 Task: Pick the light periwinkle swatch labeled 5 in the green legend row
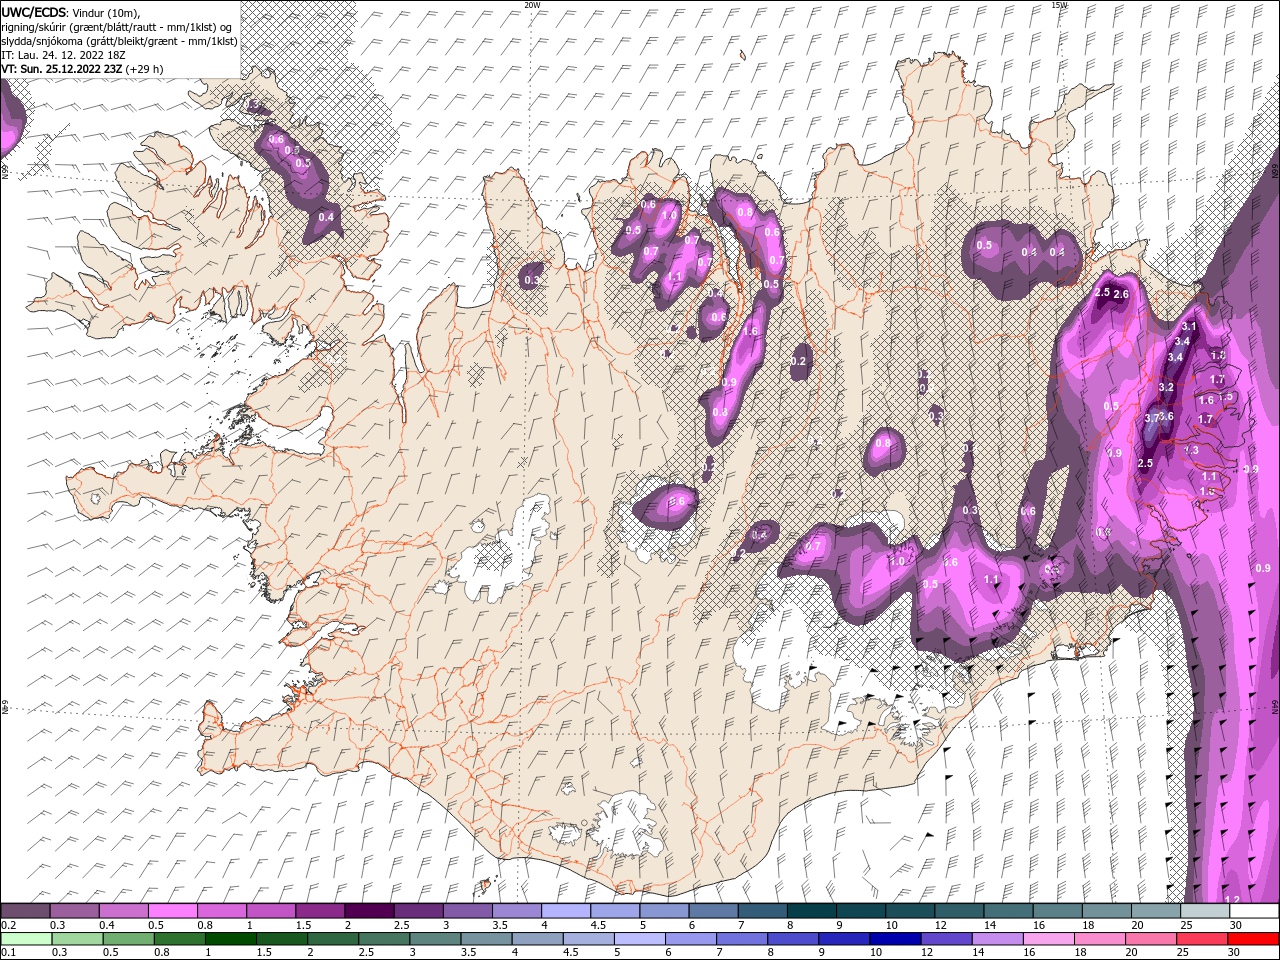click(638, 939)
